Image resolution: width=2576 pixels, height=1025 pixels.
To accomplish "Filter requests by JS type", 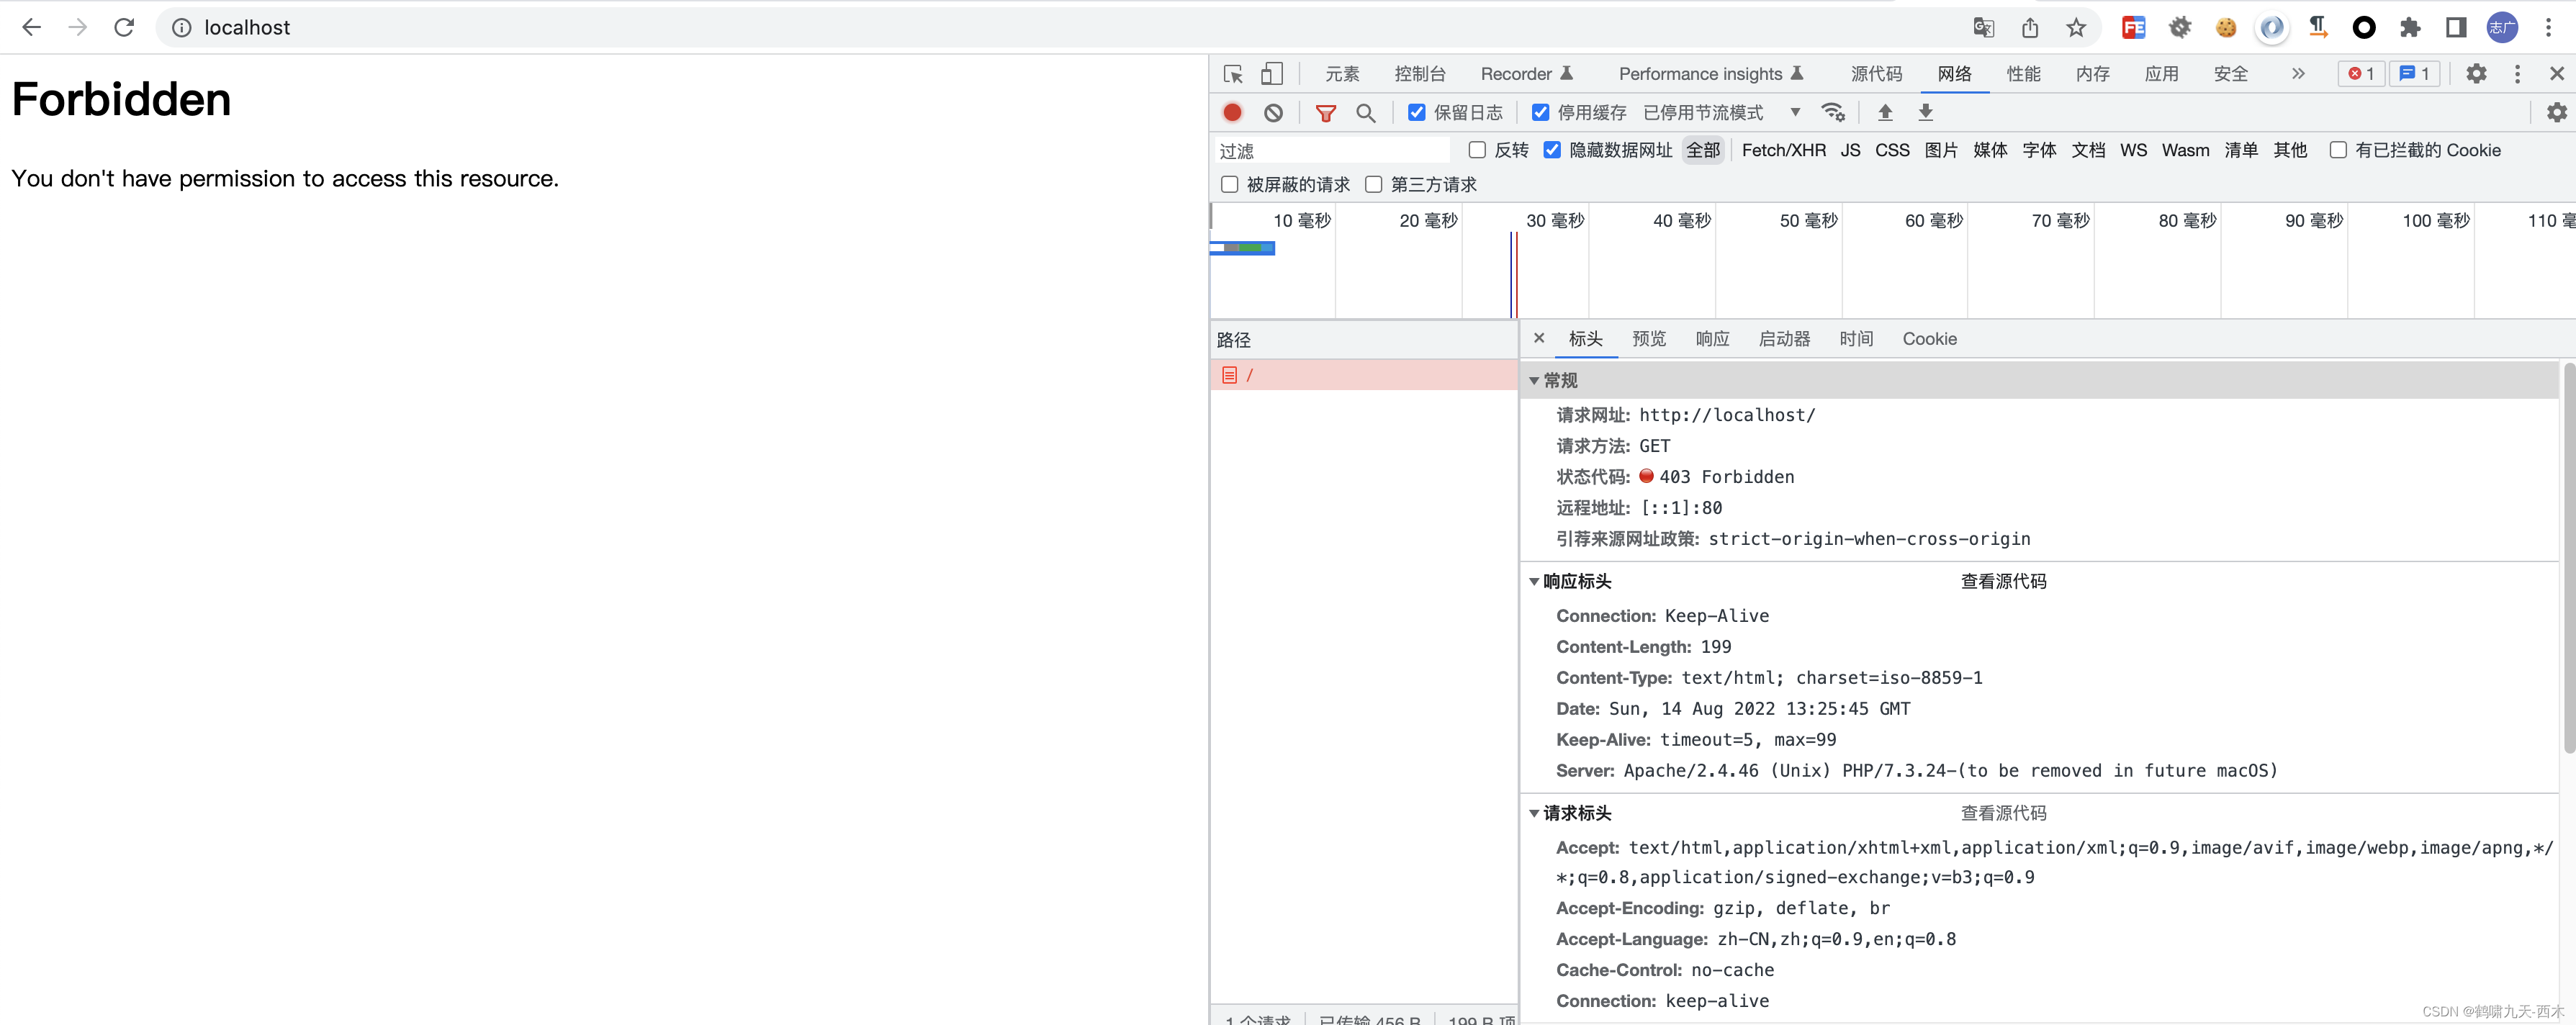I will 1850,150.
